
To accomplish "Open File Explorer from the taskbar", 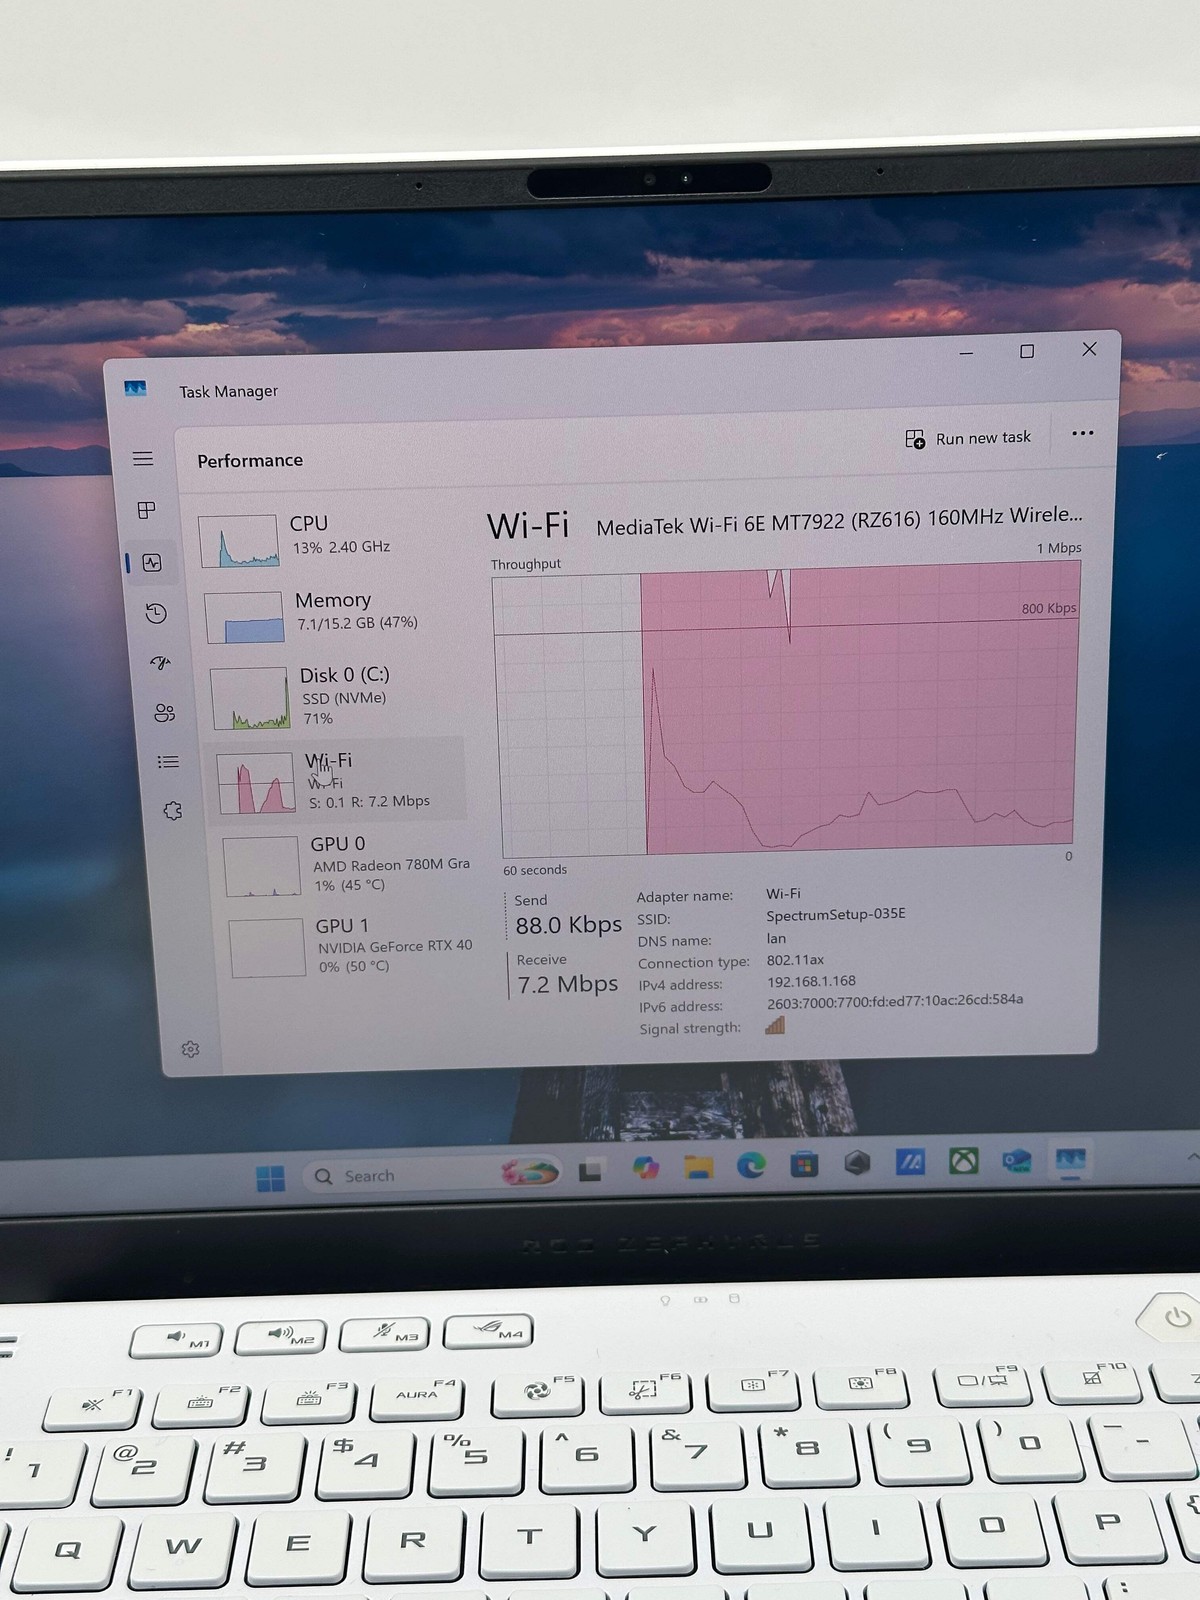I will 698,1166.
